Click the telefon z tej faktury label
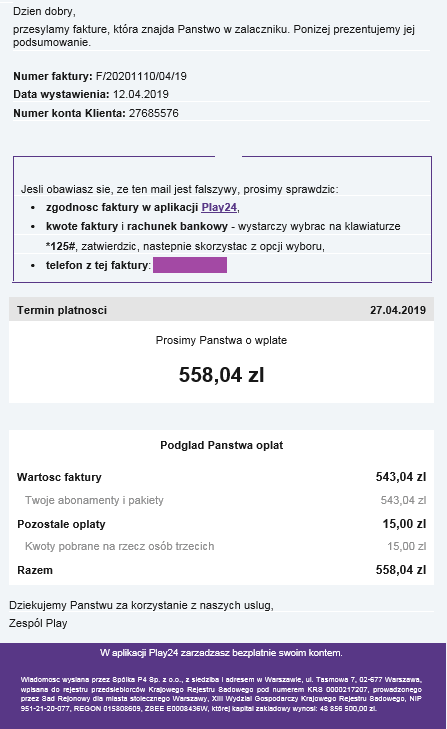 pos(97,265)
